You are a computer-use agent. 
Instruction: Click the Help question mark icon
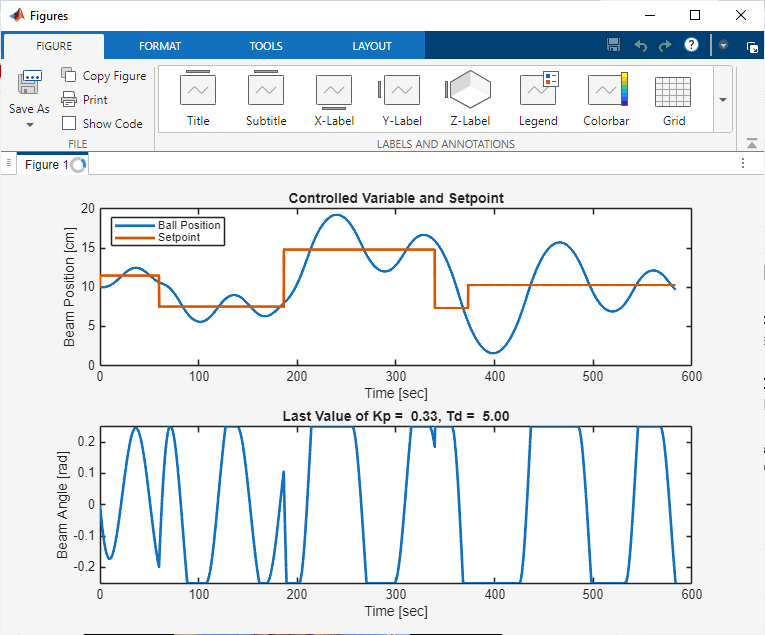691,45
